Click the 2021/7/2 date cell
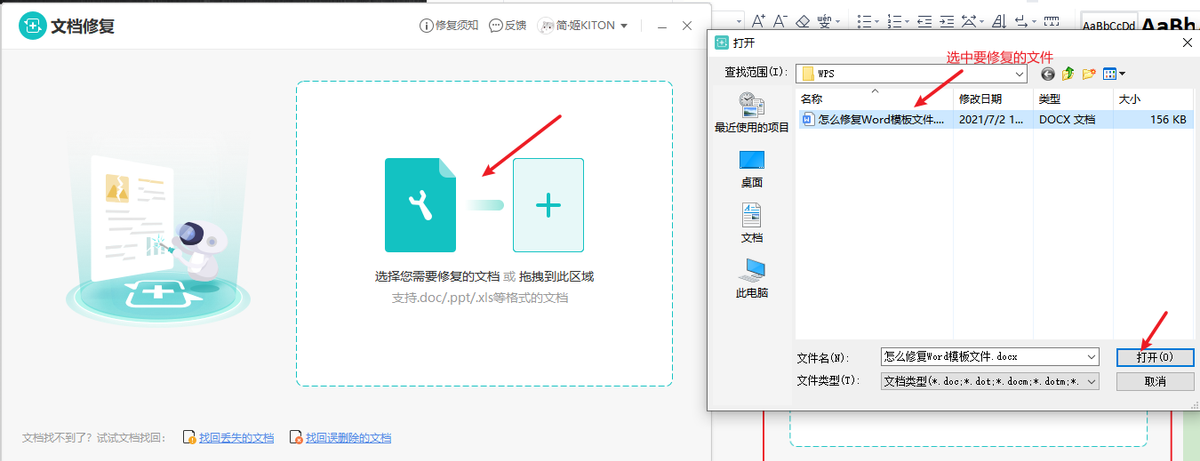The width and height of the screenshot is (1200, 461). (x=990, y=119)
